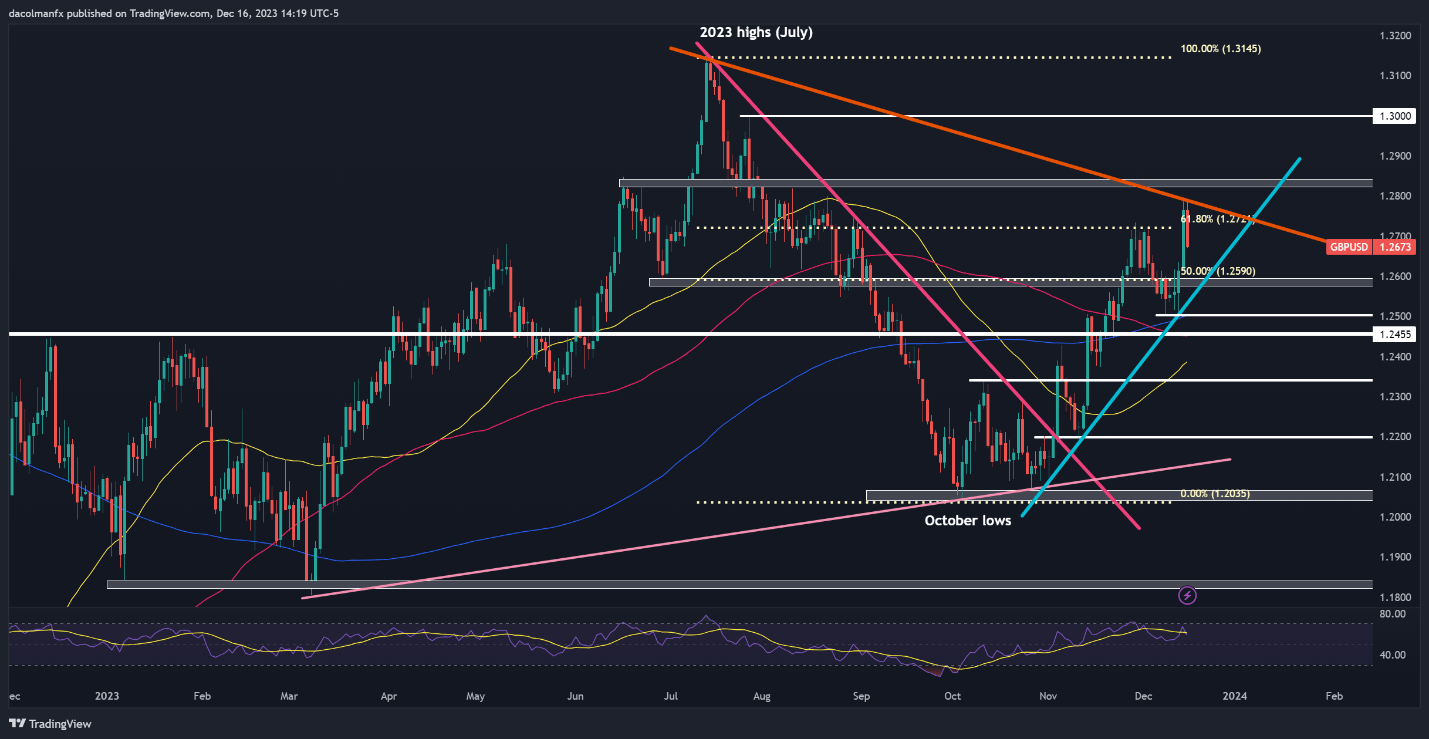Click the 2024 label on the time axis

(x=1235, y=695)
